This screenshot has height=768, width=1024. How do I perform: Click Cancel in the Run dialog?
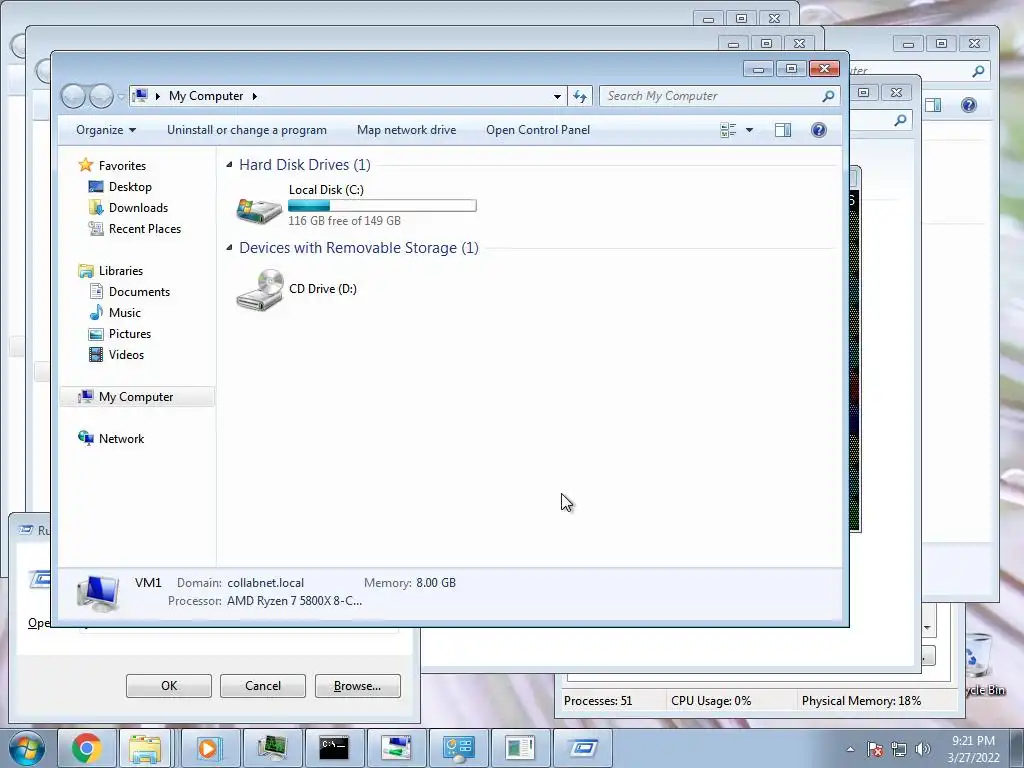[263, 686]
